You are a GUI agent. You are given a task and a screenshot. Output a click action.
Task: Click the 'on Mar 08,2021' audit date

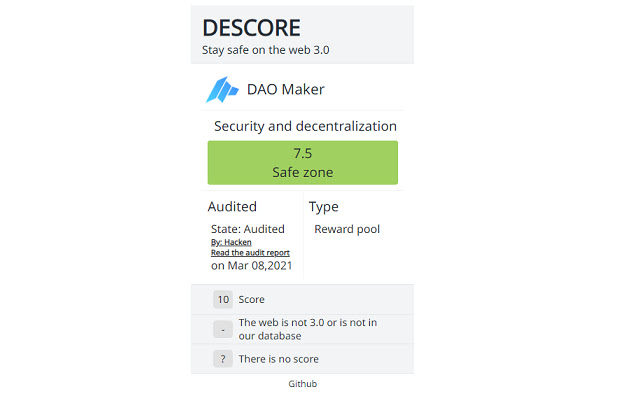pos(251,266)
